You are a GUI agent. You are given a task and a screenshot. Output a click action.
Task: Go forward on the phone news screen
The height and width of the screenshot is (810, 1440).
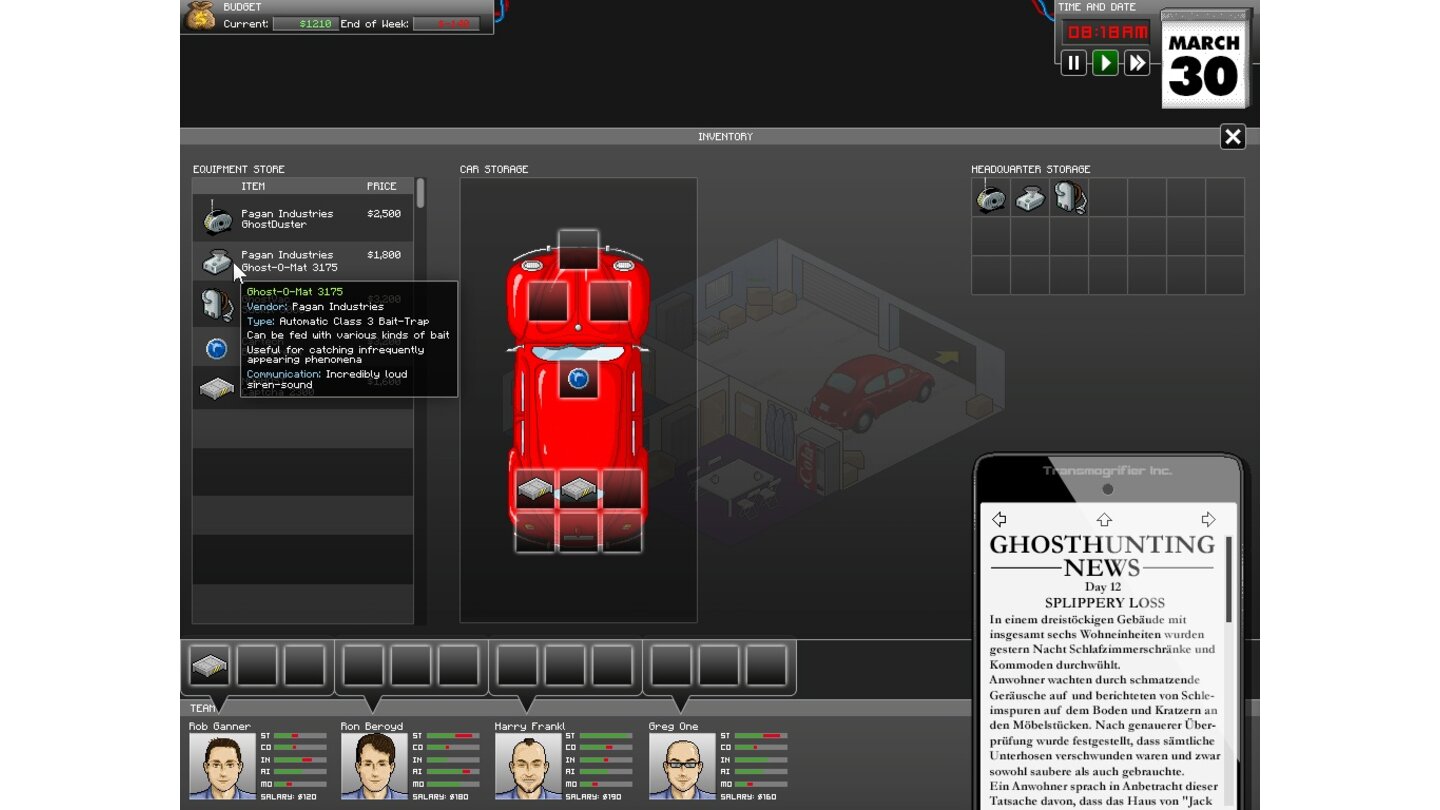click(x=1208, y=519)
